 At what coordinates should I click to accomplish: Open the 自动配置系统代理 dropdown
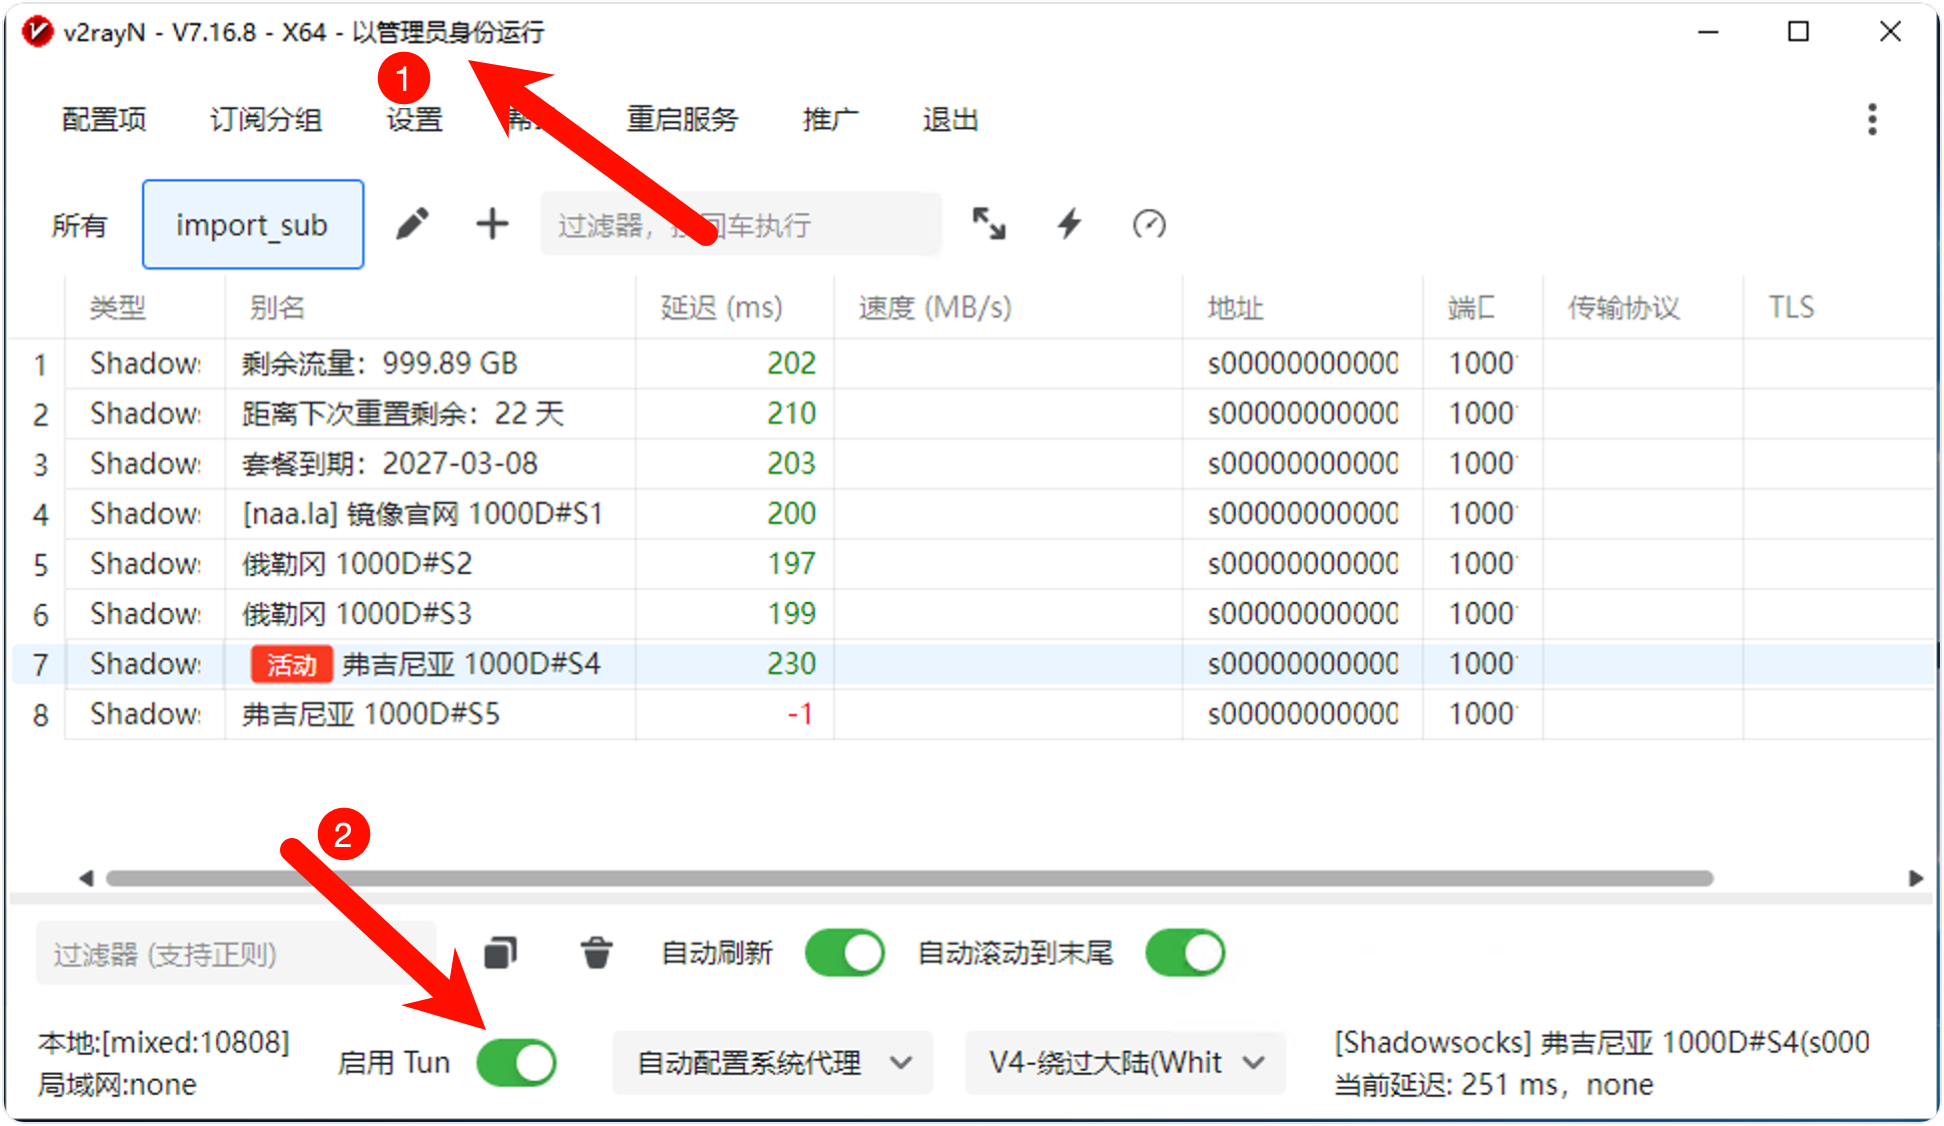click(x=772, y=1063)
